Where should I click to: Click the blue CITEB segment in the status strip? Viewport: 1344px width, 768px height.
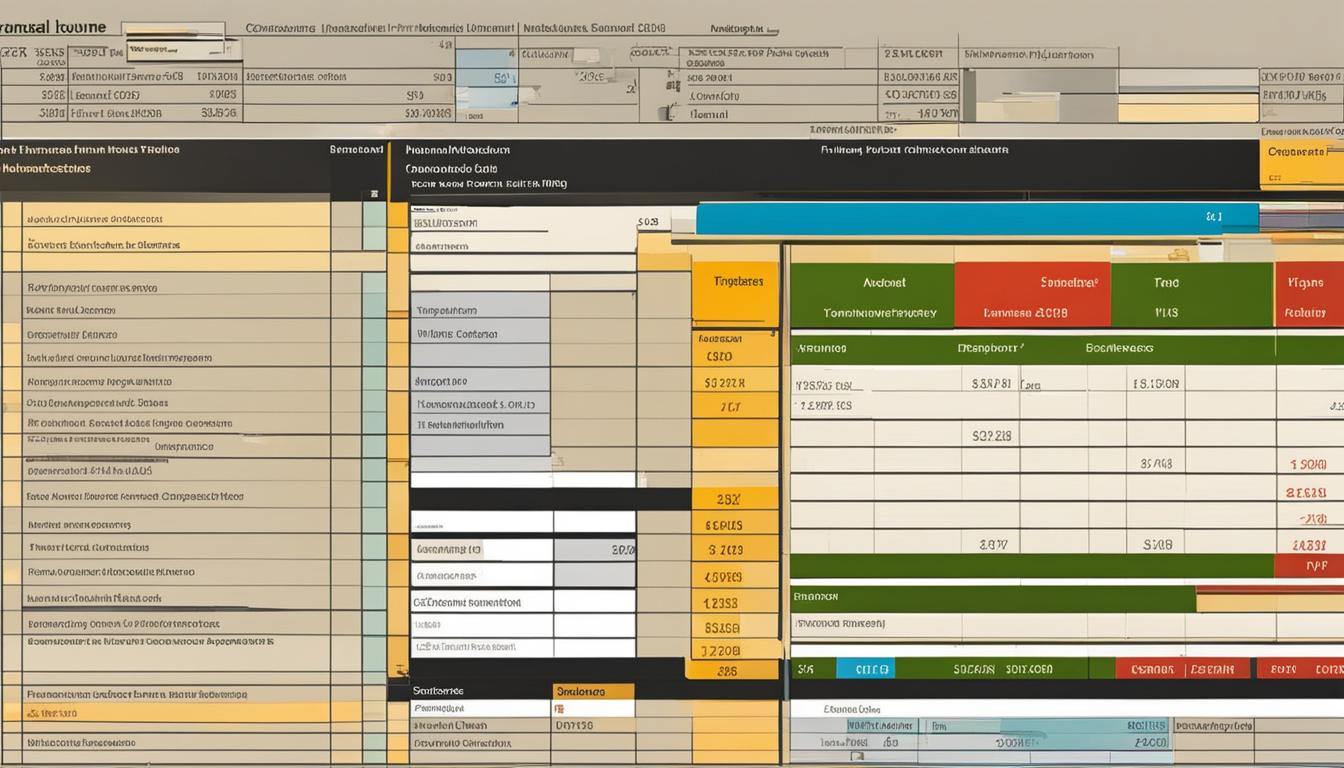[x=864, y=669]
